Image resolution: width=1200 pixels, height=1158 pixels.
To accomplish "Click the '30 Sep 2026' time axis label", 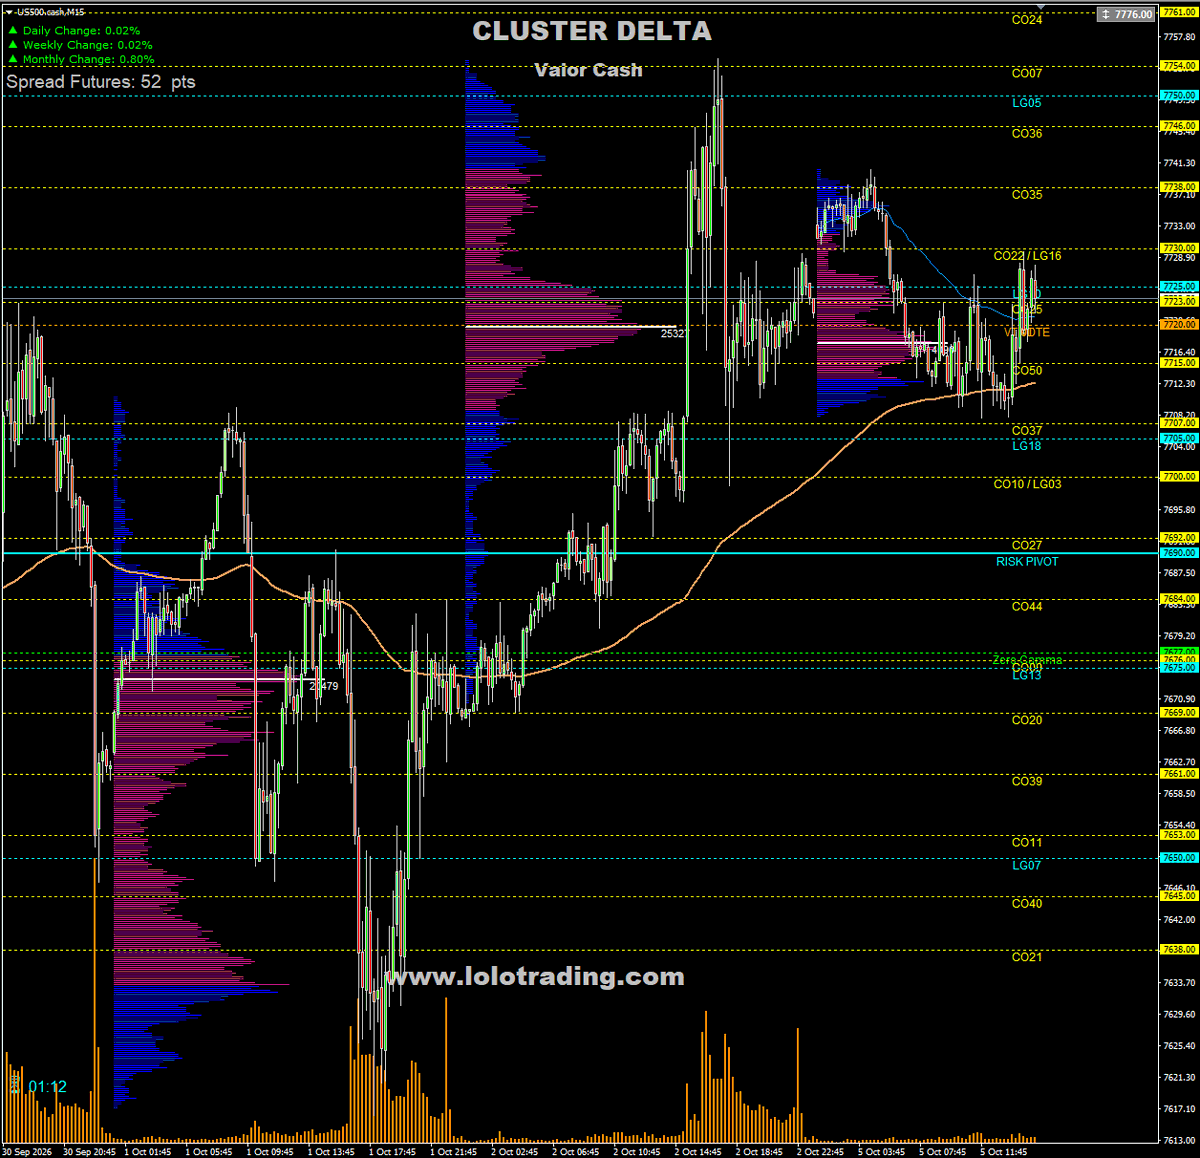I will pyautogui.click(x=25, y=1152).
